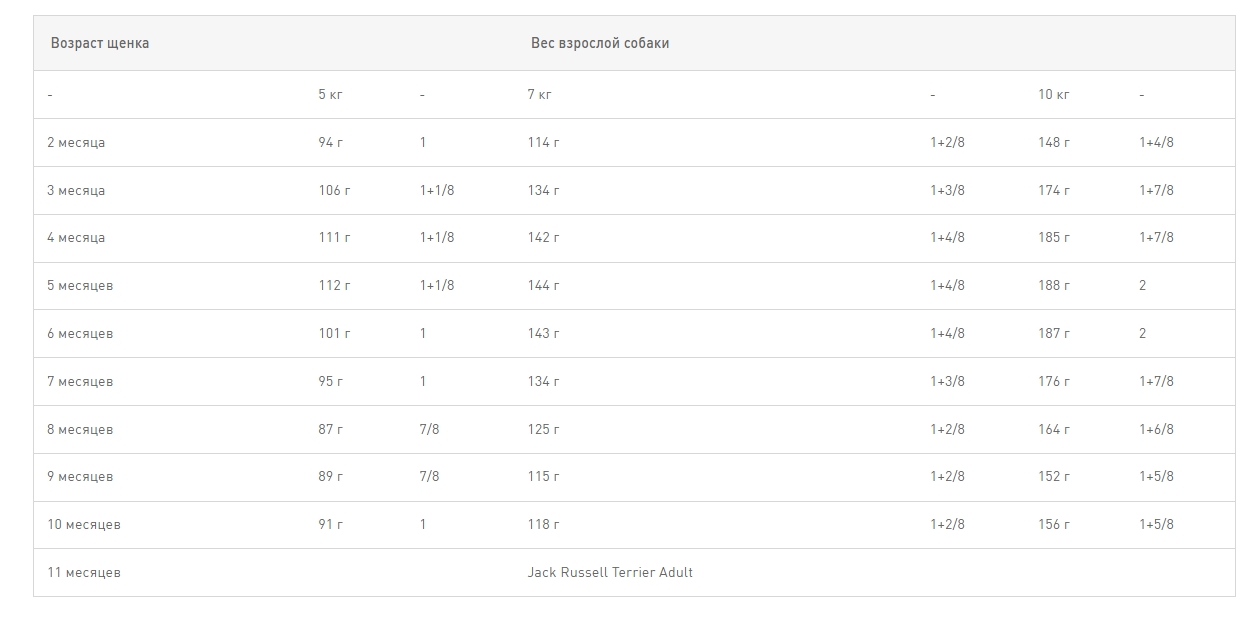Click the '94 г' cell

[330, 142]
